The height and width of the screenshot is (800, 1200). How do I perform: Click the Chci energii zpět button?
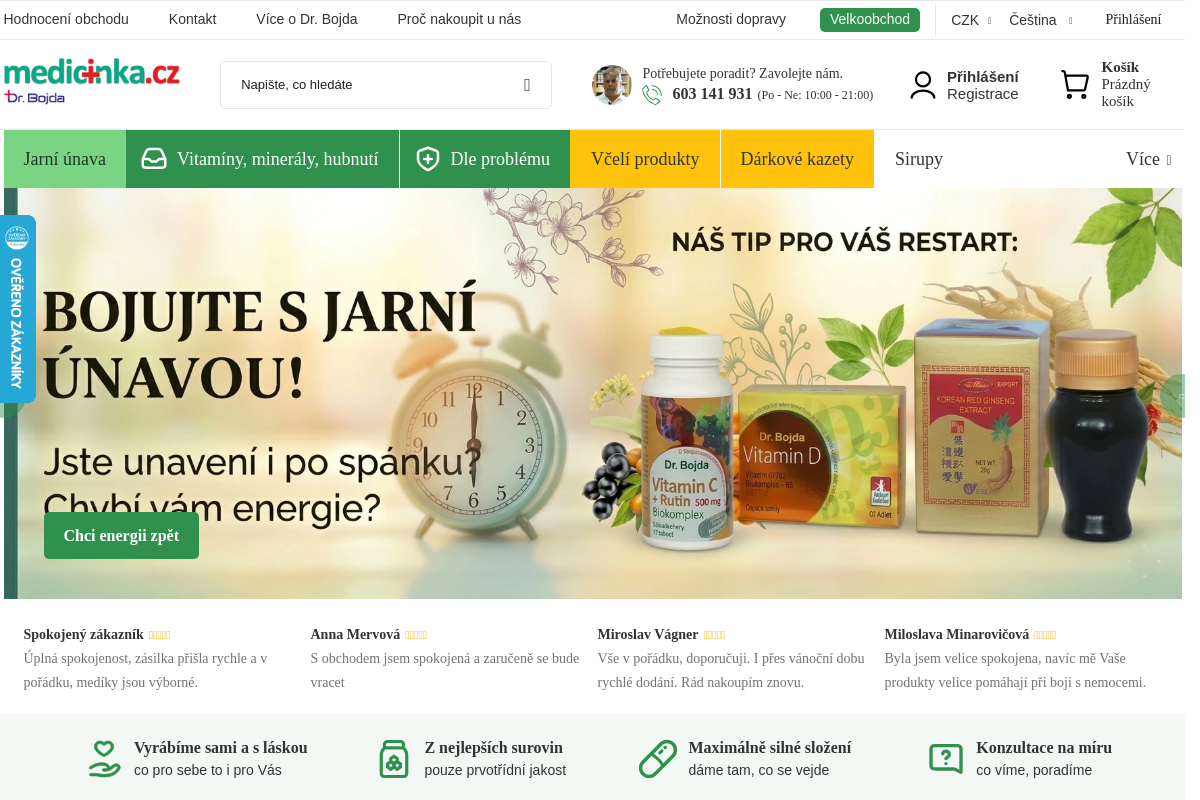(x=121, y=535)
